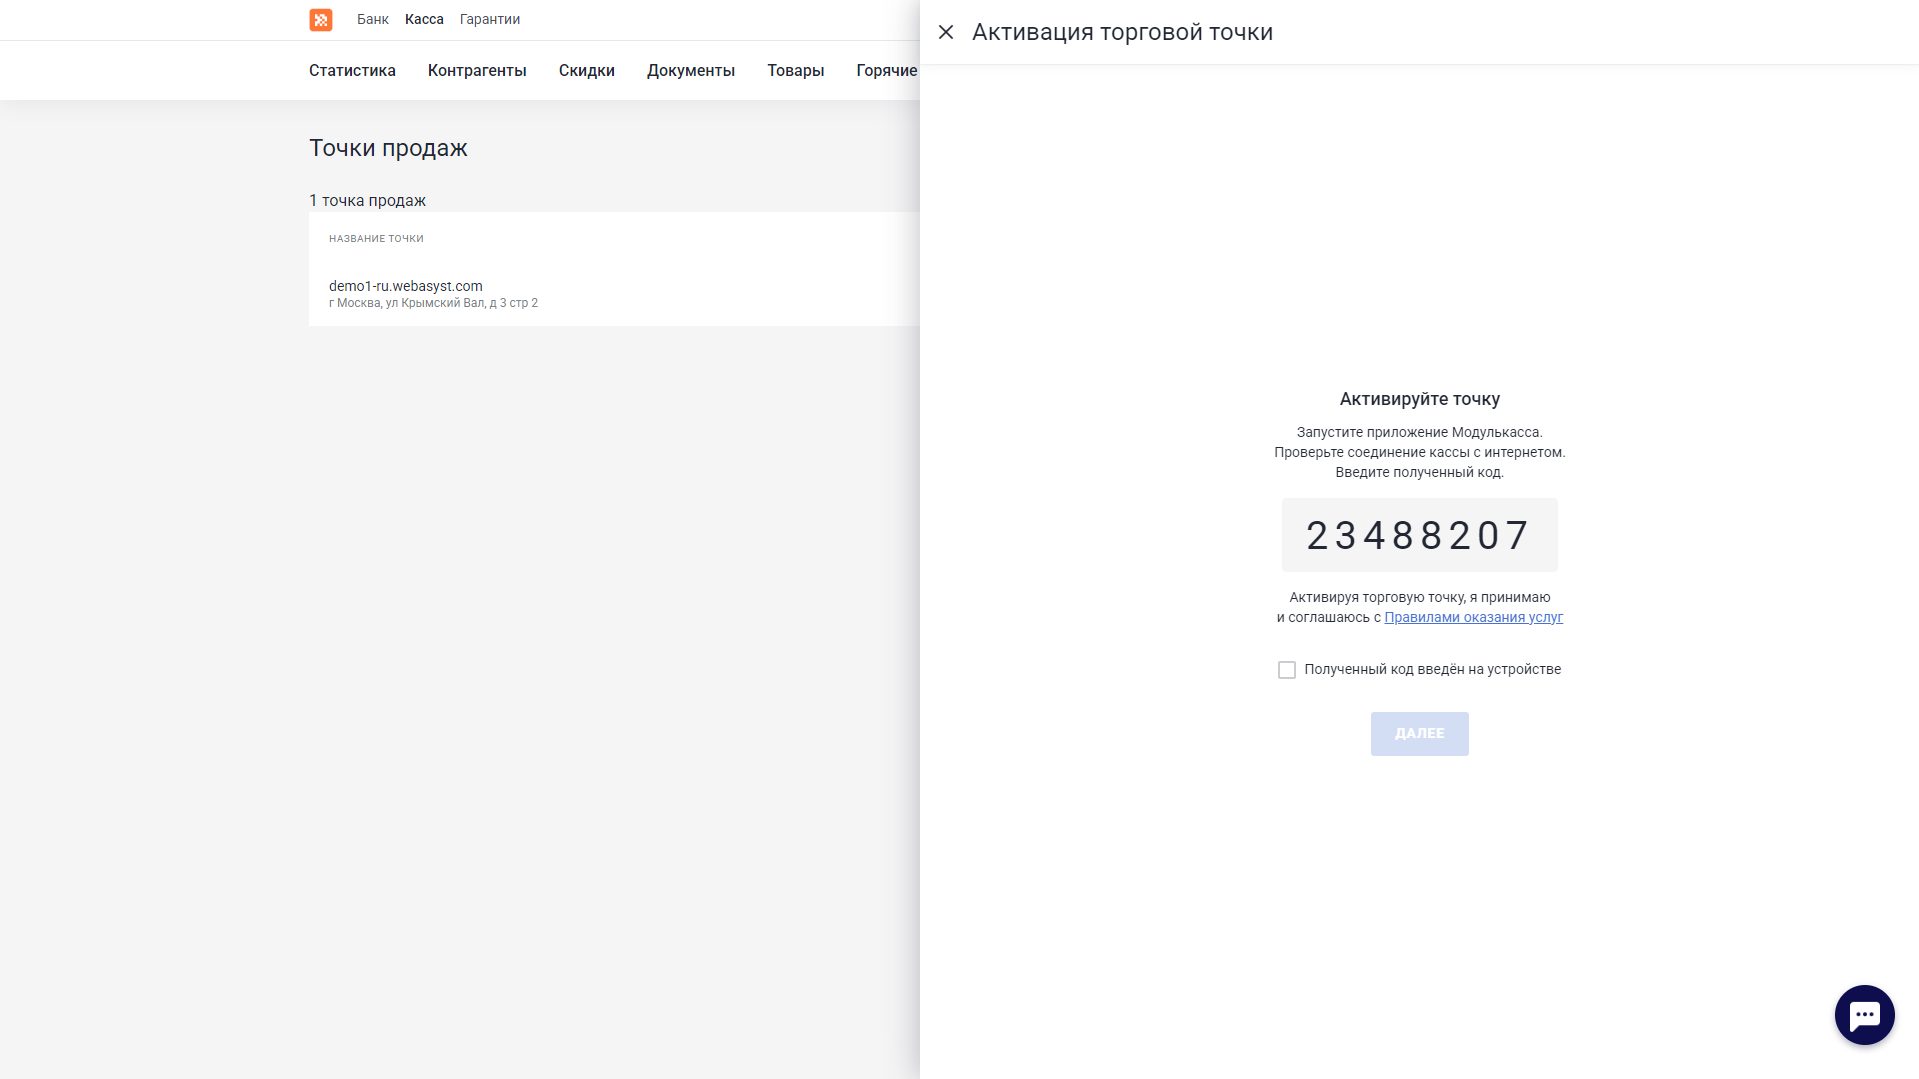
Task: Click the activation code 23488207
Action: pyautogui.click(x=1419, y=536)
